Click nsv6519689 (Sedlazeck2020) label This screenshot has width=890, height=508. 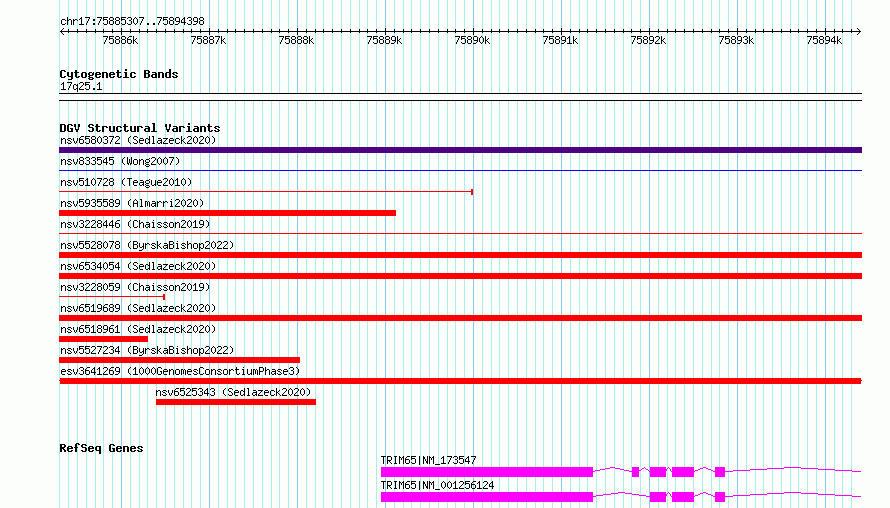138,308
